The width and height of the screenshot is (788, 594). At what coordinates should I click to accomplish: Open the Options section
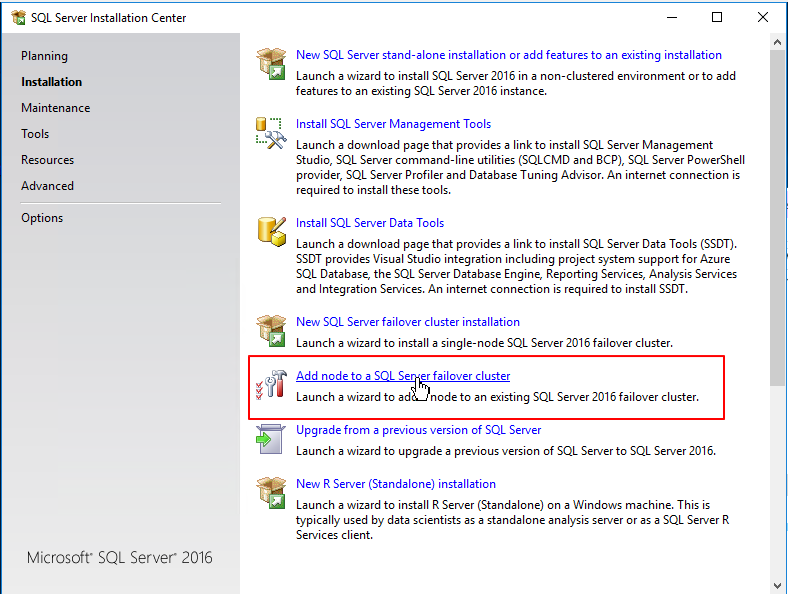(42, 218)
